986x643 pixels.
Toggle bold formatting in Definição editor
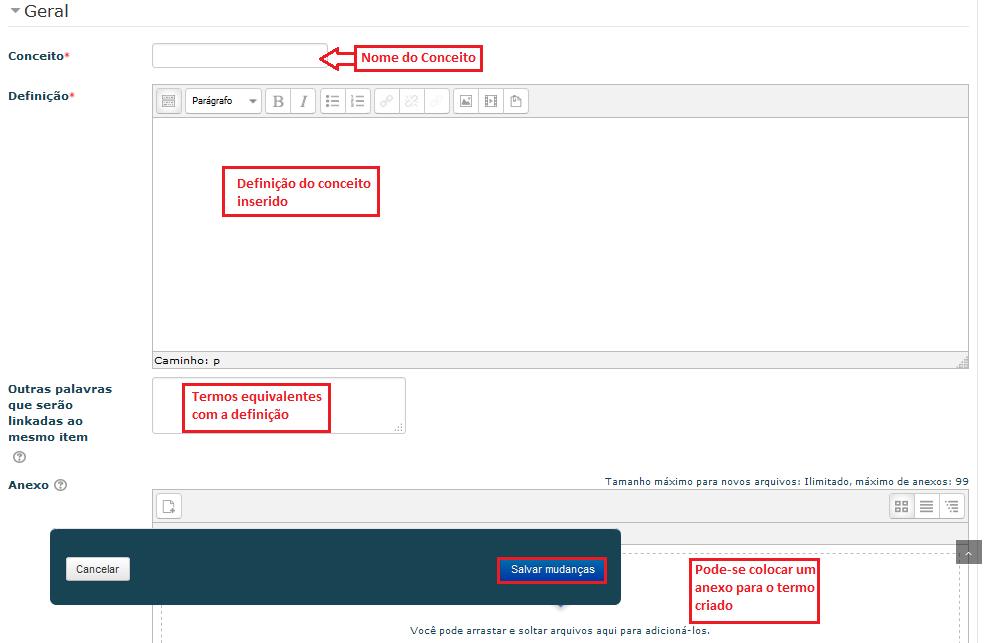point(278,101)
